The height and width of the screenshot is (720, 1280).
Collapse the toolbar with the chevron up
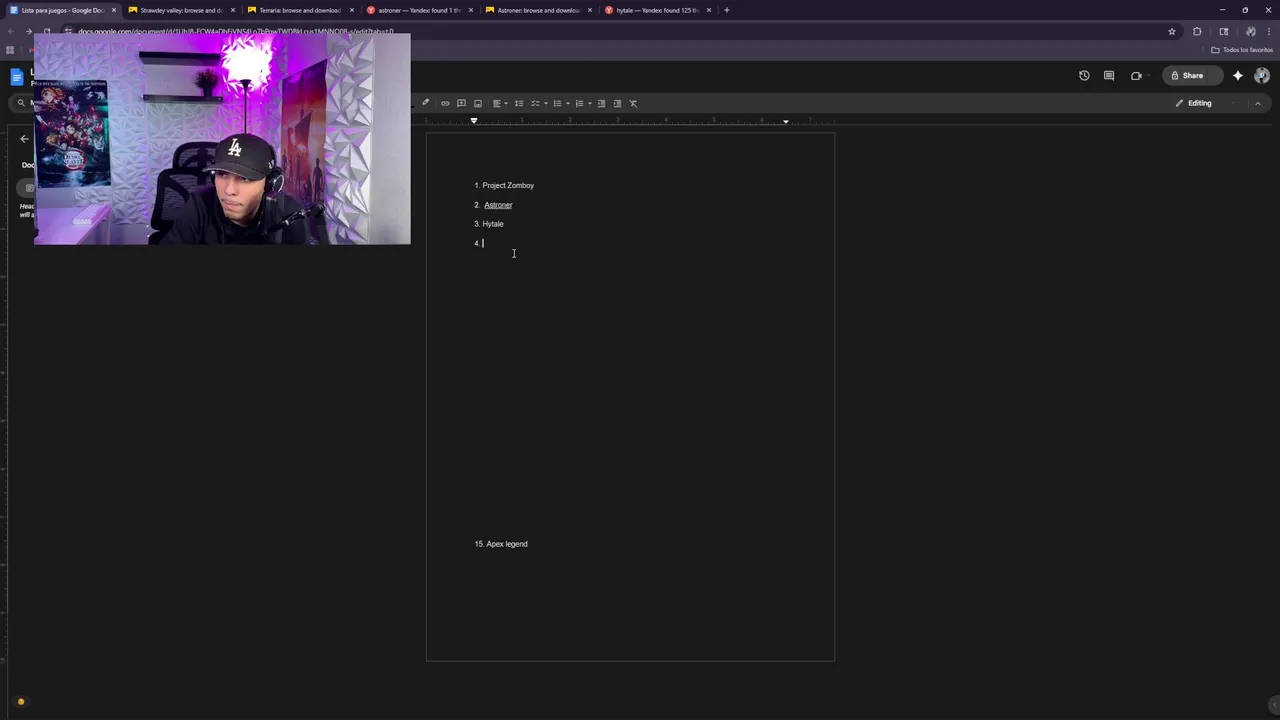click(x=1258, y=103)
